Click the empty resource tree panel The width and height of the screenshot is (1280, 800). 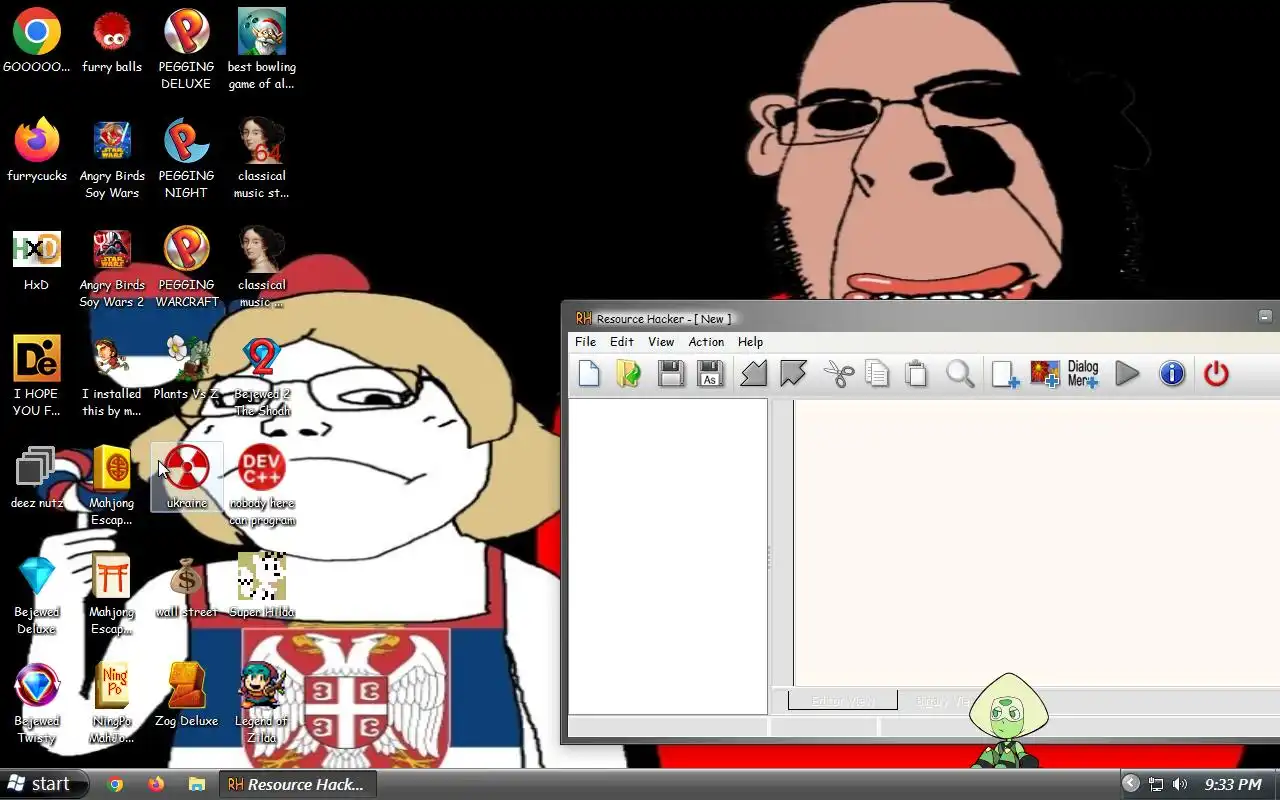(x=667, y=556)
